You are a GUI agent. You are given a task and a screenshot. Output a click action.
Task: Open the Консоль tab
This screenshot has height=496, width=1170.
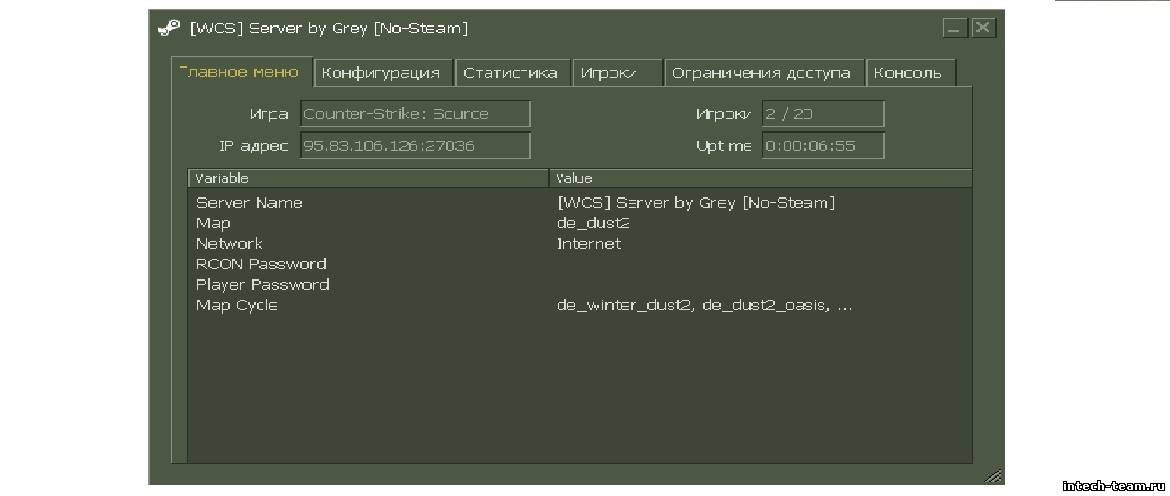(910, 73)
